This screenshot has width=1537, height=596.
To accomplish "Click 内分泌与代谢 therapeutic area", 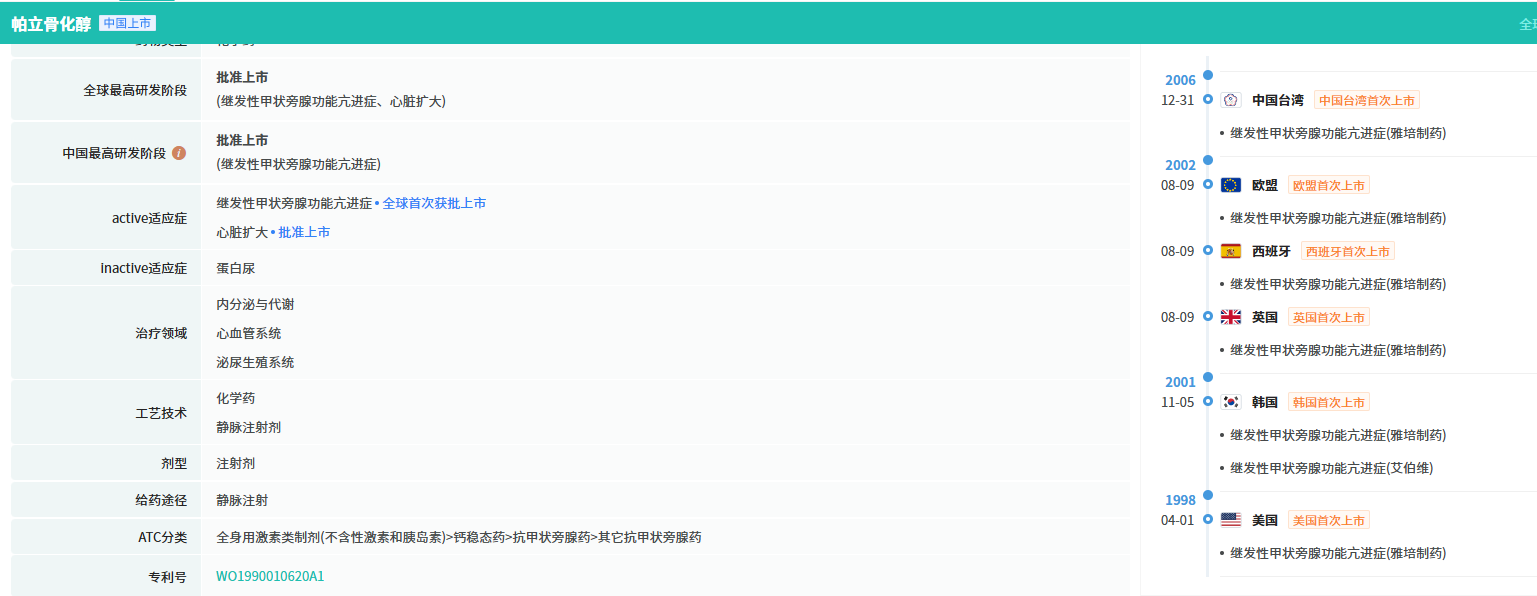I will point(255,304).
